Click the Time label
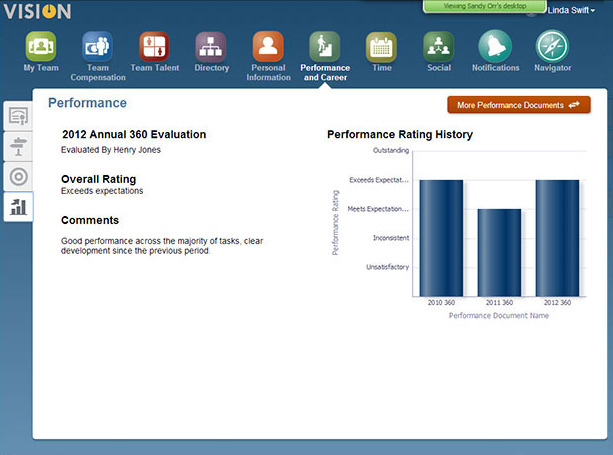Image resolution: width=613 pixels, height=455 pixels. 382,68
